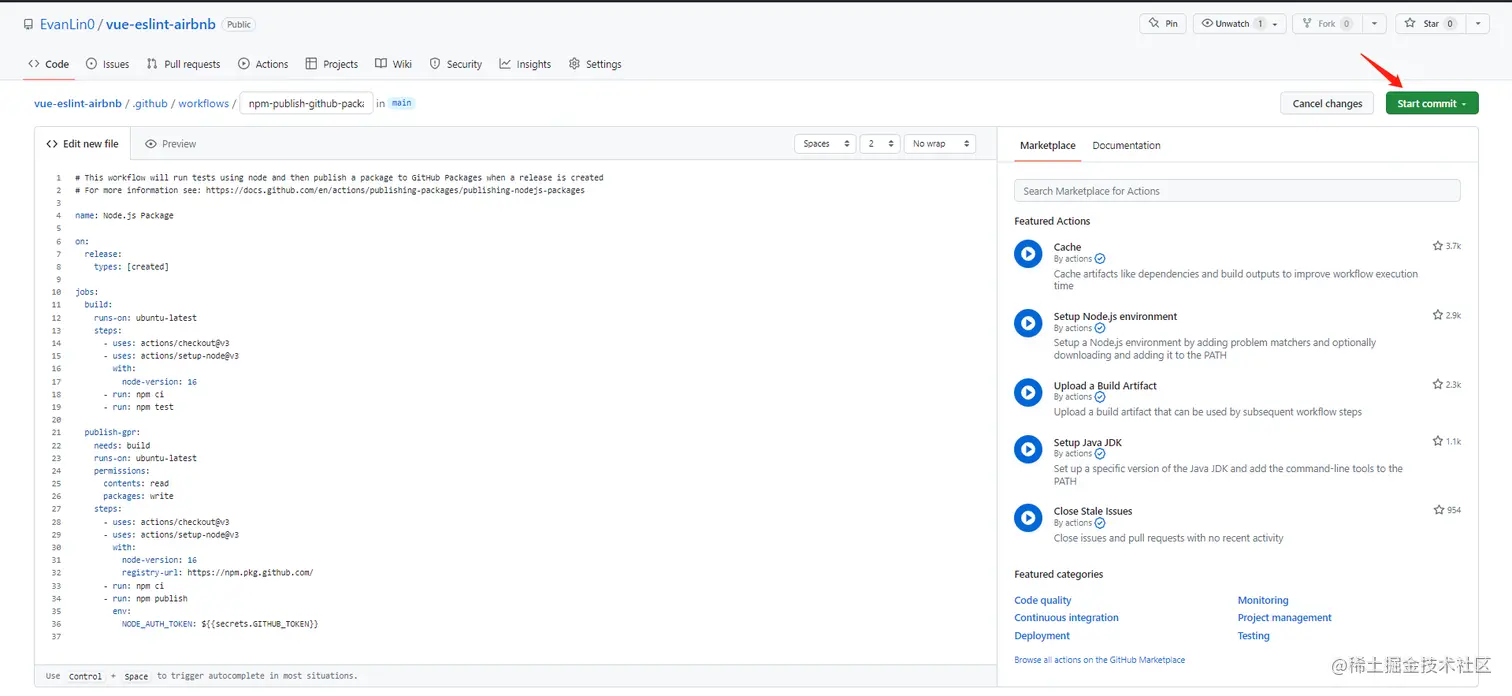Viewport: 1512px width, 696px height.
Task: Click the main branch label
Action: 402,103
